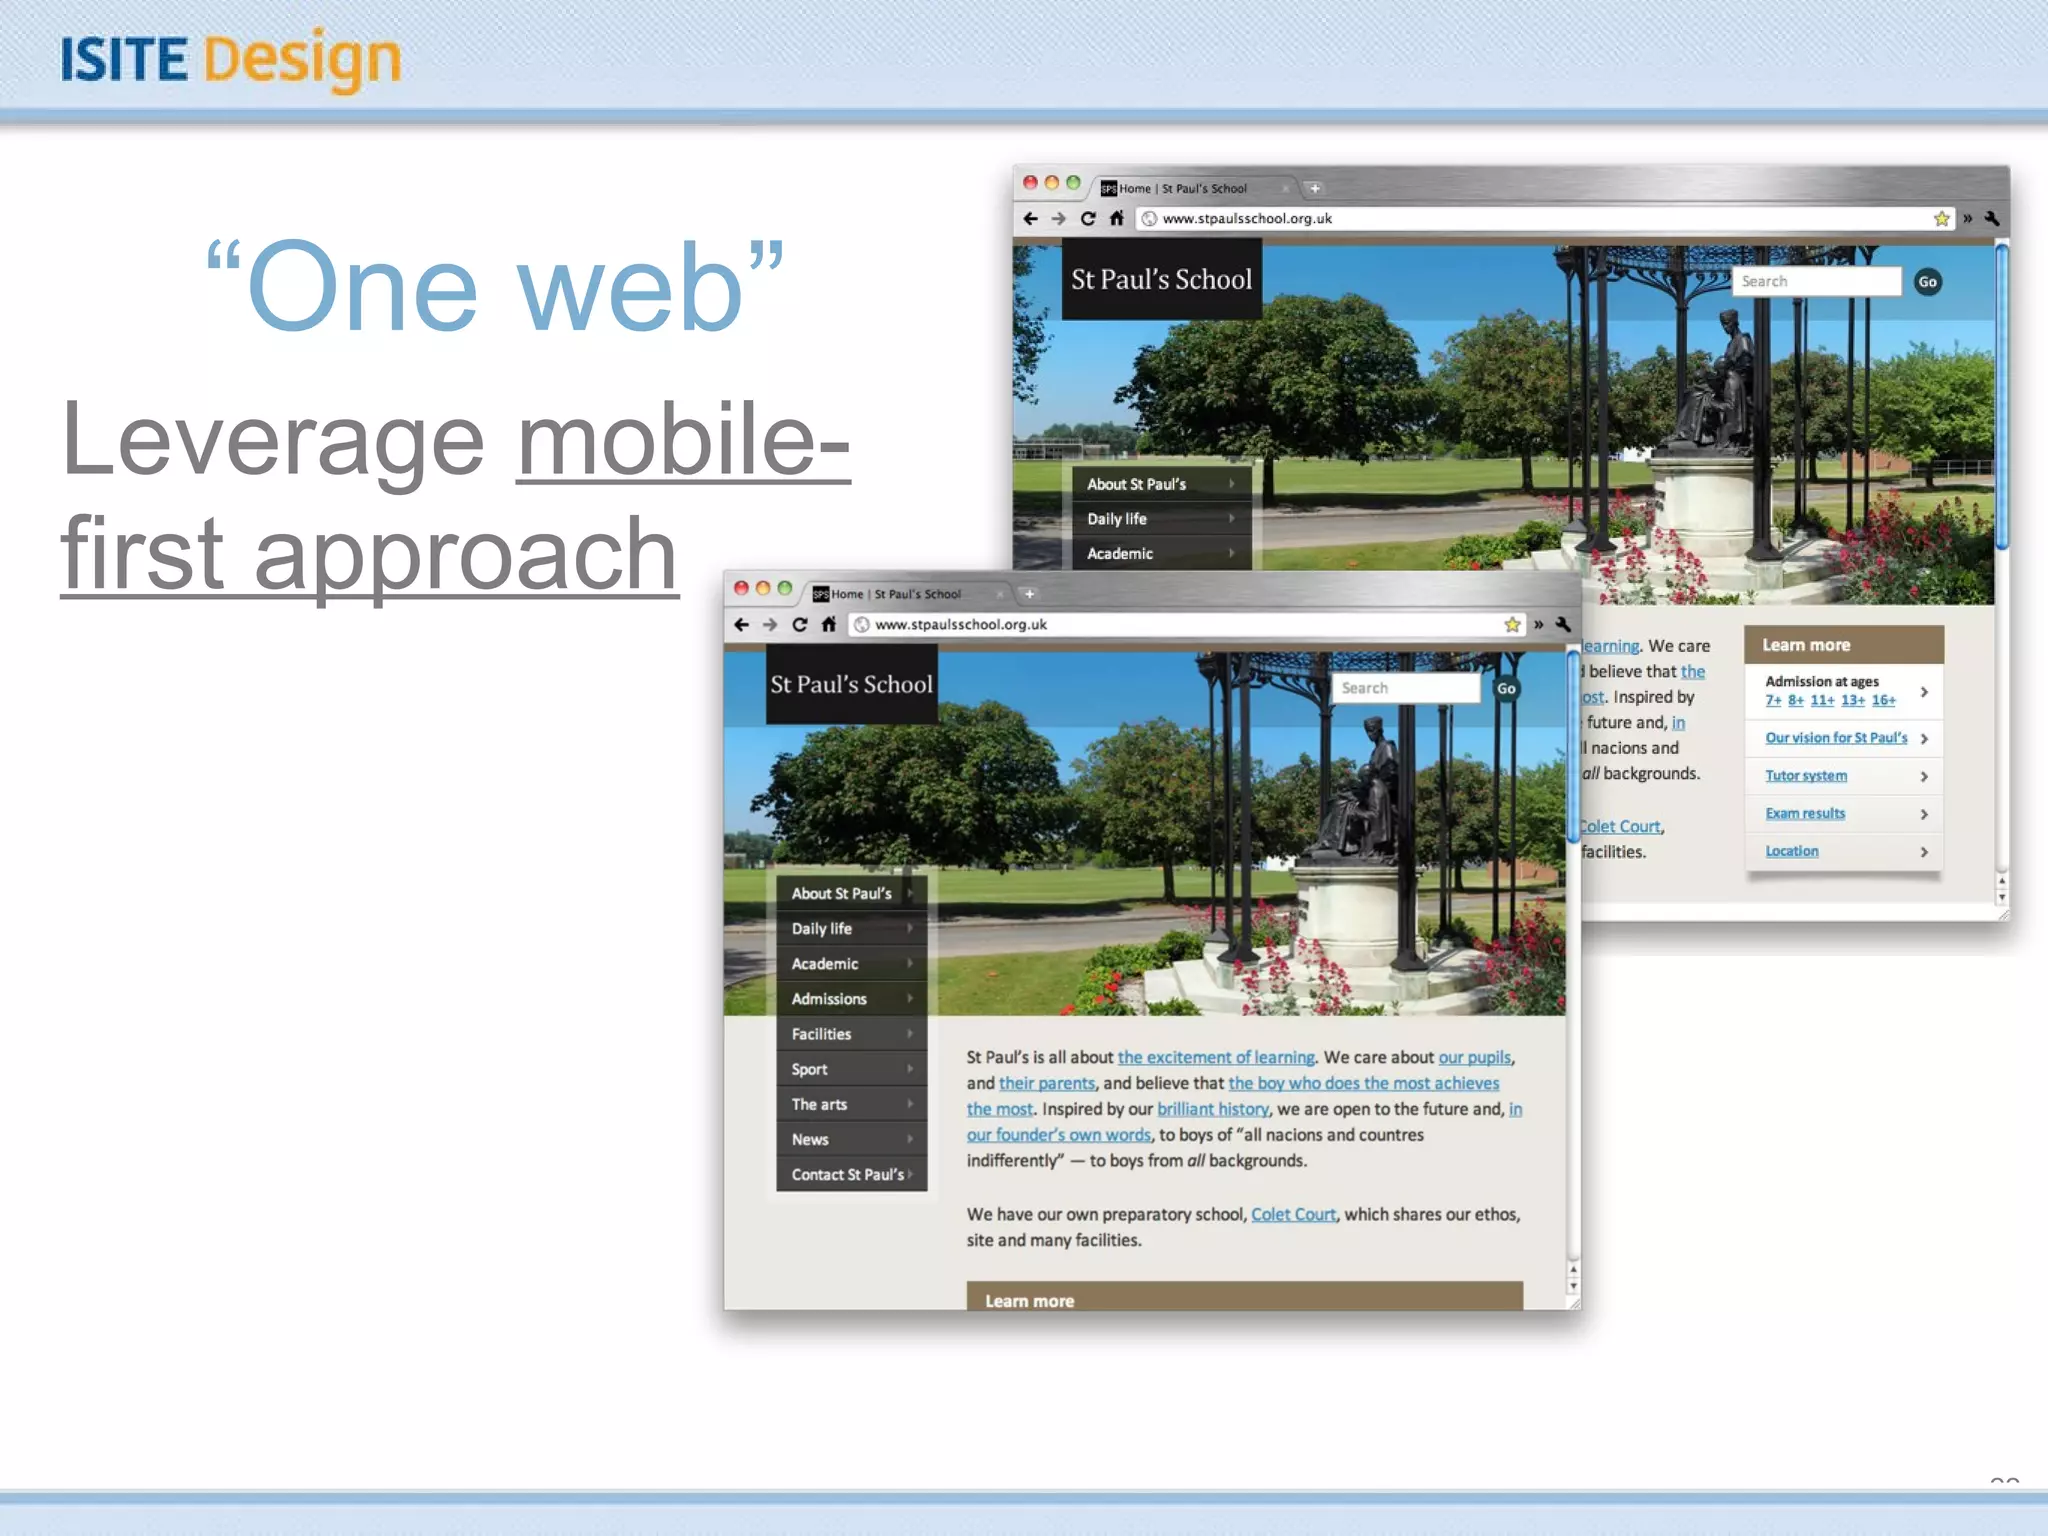Click Go search button in front window
2048x1536 pixels.
tap(1506, 688)
